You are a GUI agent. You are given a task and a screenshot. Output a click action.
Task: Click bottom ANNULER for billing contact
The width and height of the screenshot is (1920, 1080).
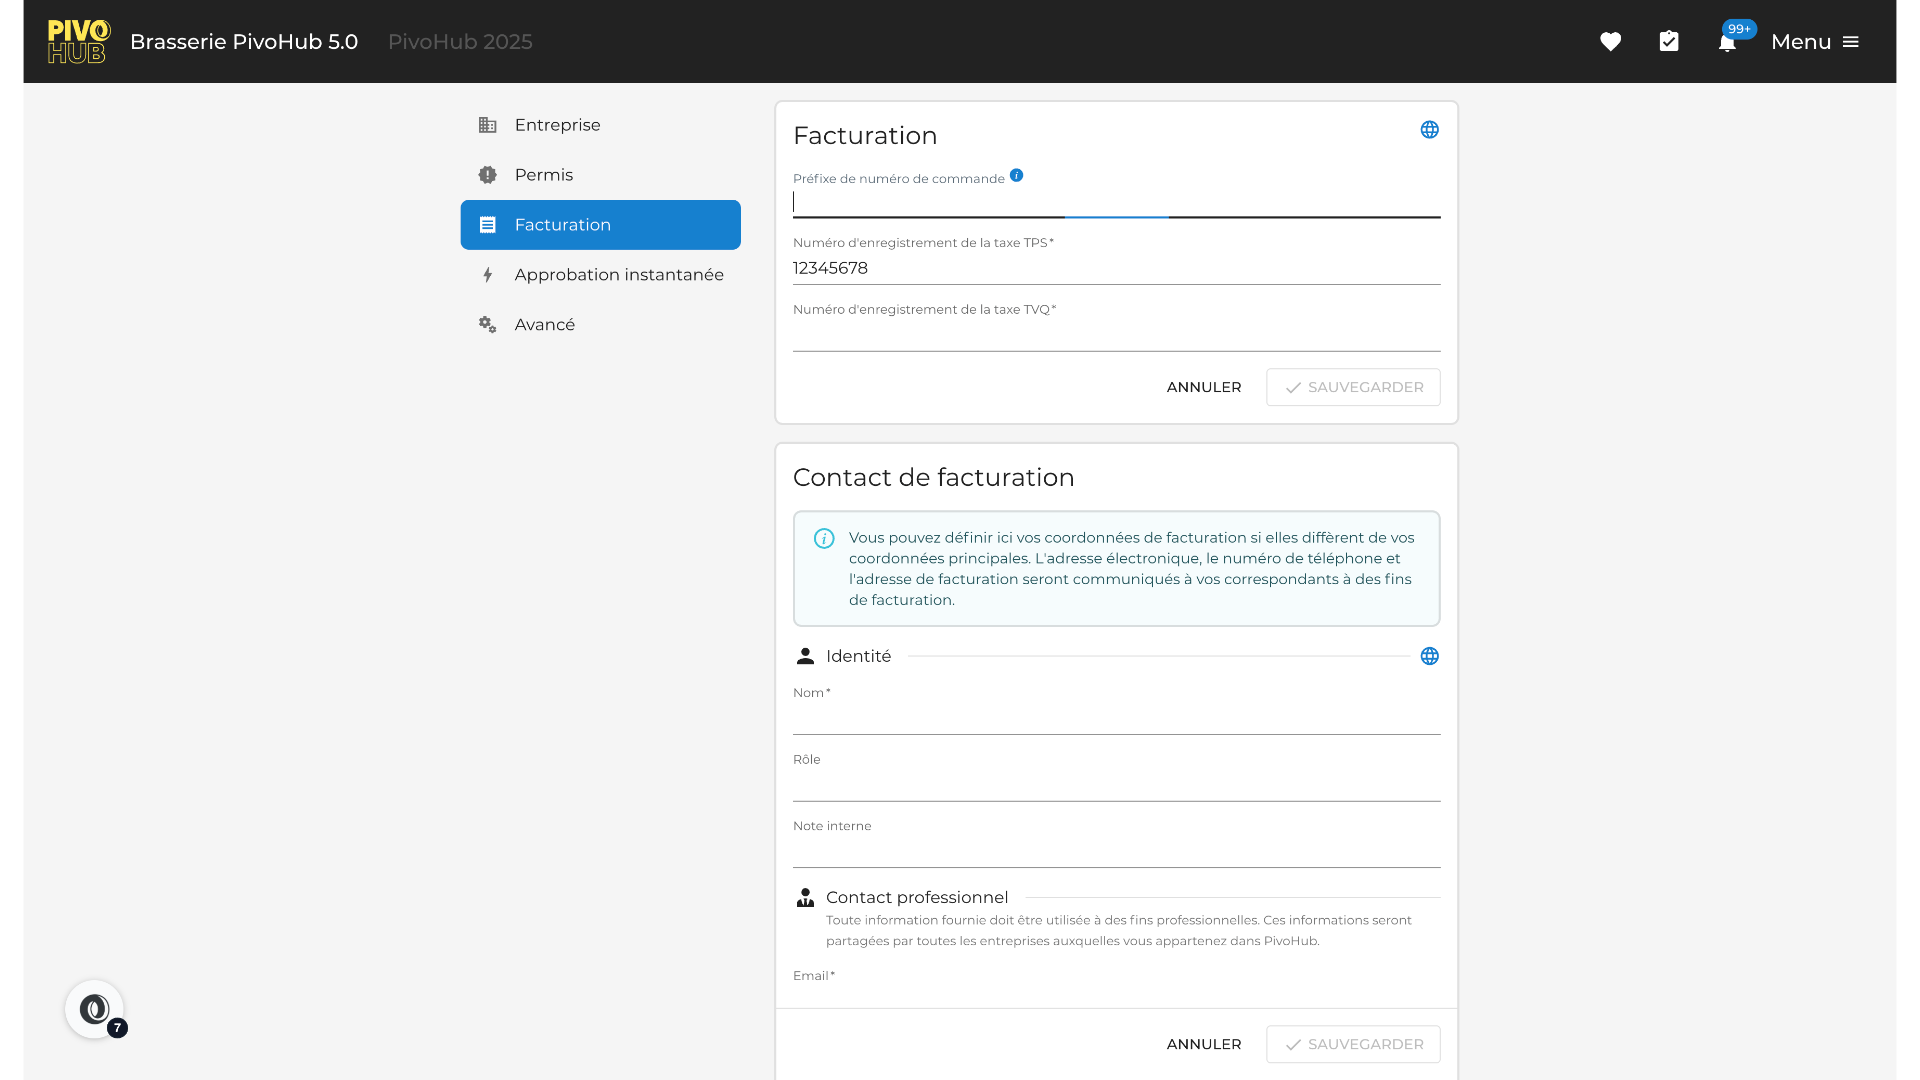[1204, 1044]
